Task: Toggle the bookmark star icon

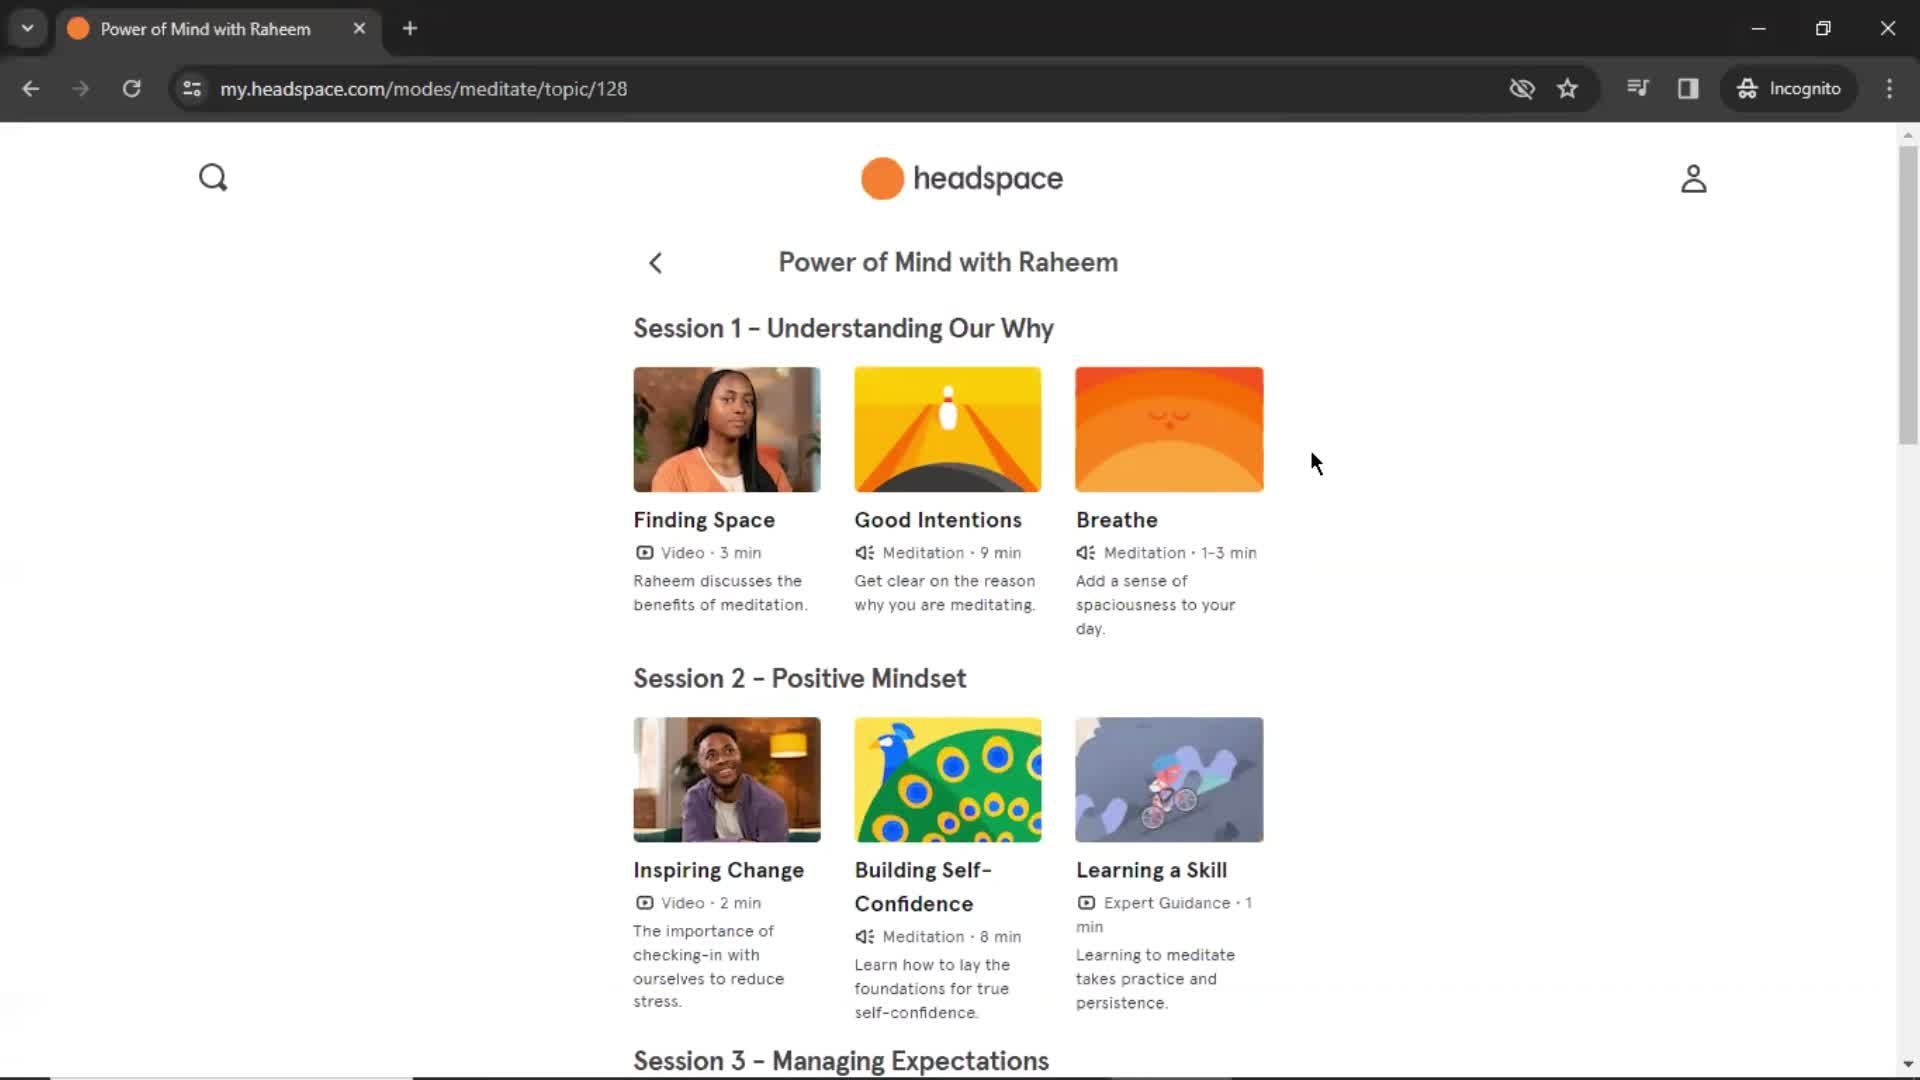Action: click(1568, 88)
